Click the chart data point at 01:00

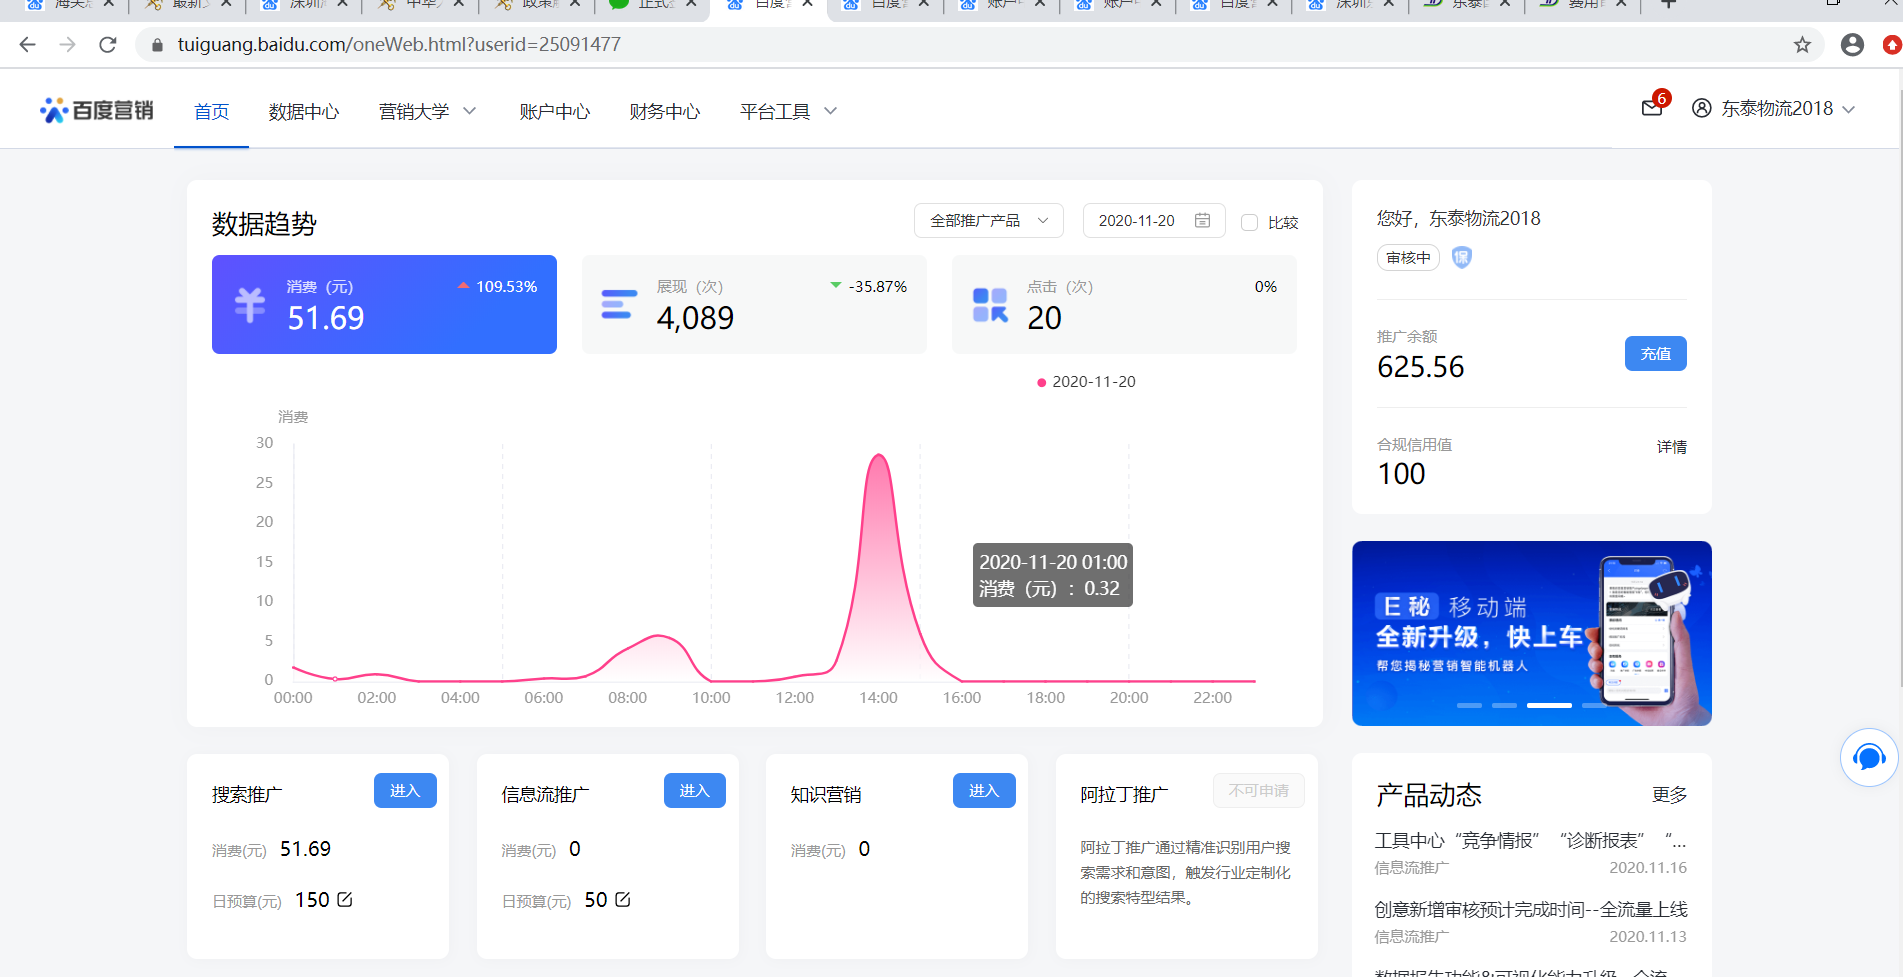335,678
